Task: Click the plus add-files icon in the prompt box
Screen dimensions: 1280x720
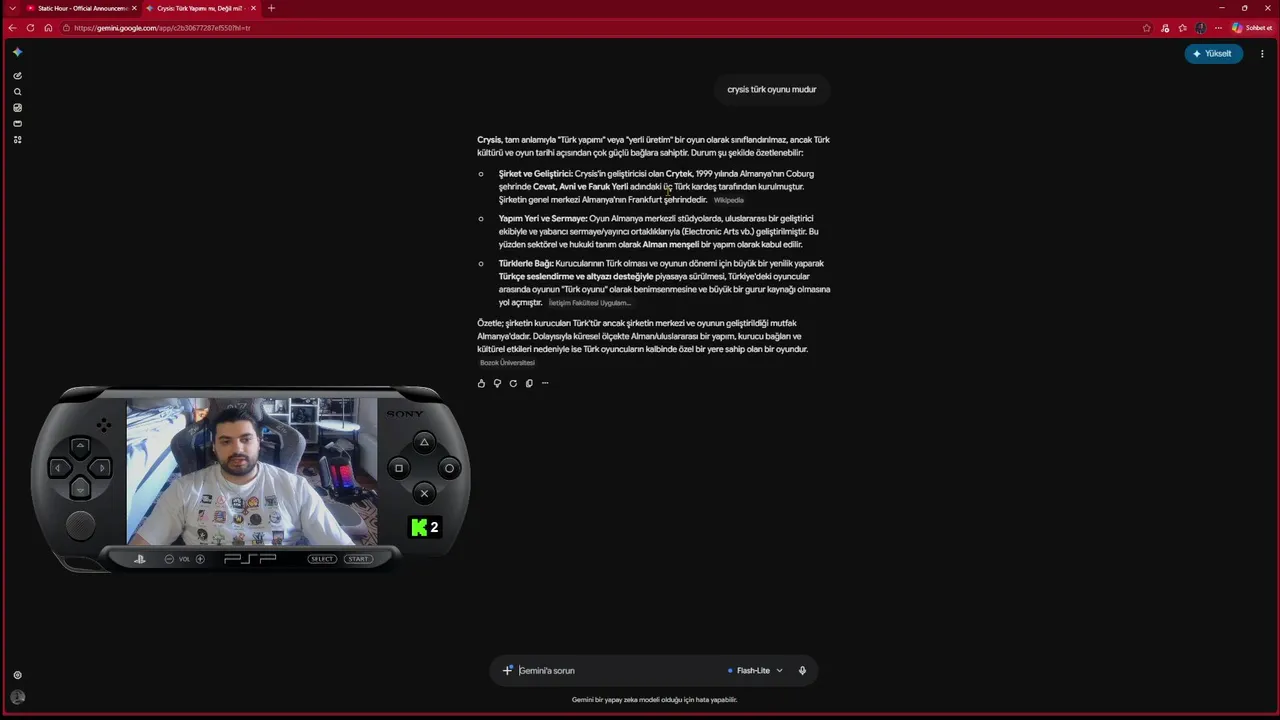Action: click(508, 670)
